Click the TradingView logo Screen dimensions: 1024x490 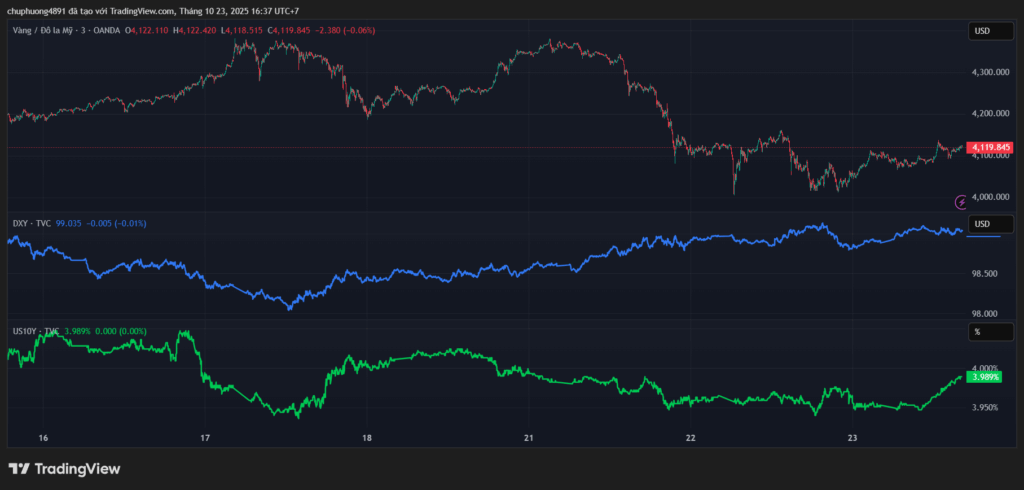[x=64, y=468]
